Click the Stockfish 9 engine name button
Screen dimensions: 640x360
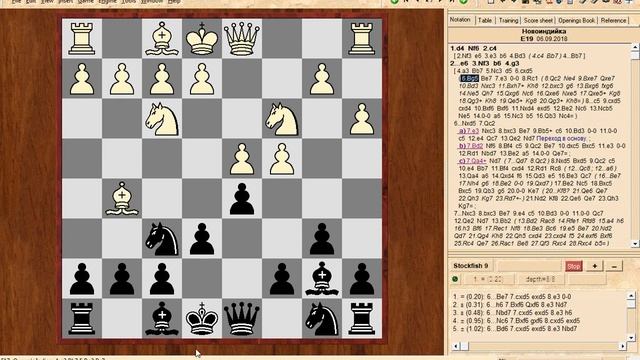[x=471, y=266]
